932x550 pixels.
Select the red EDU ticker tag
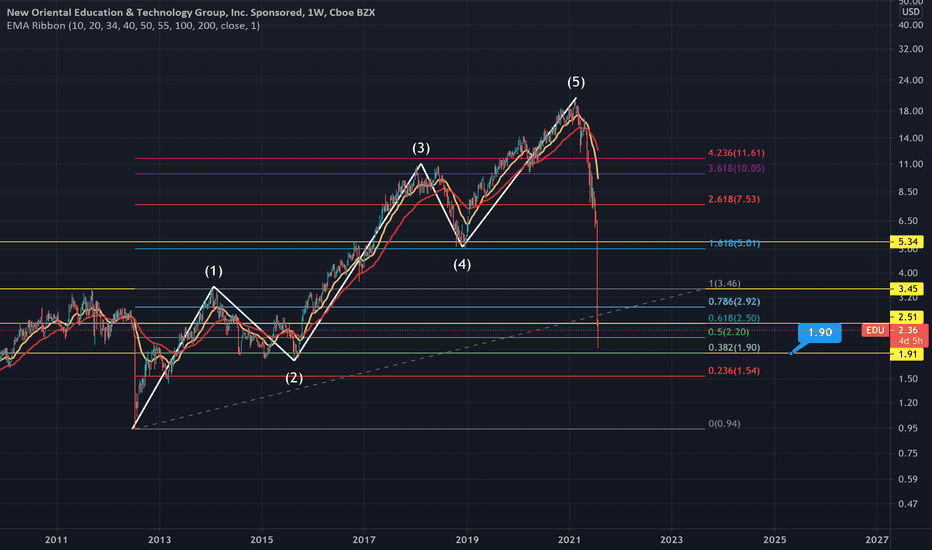(875, 330)
